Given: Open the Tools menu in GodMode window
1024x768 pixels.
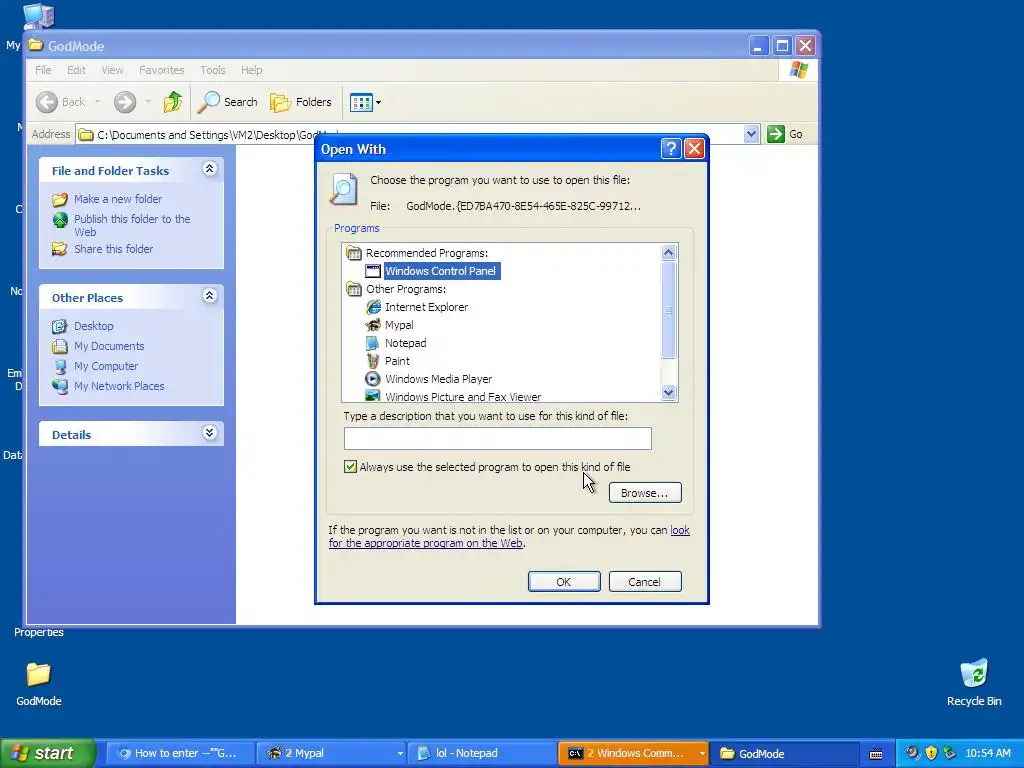Looking at the screenshot, I should (x=213, y=70).
